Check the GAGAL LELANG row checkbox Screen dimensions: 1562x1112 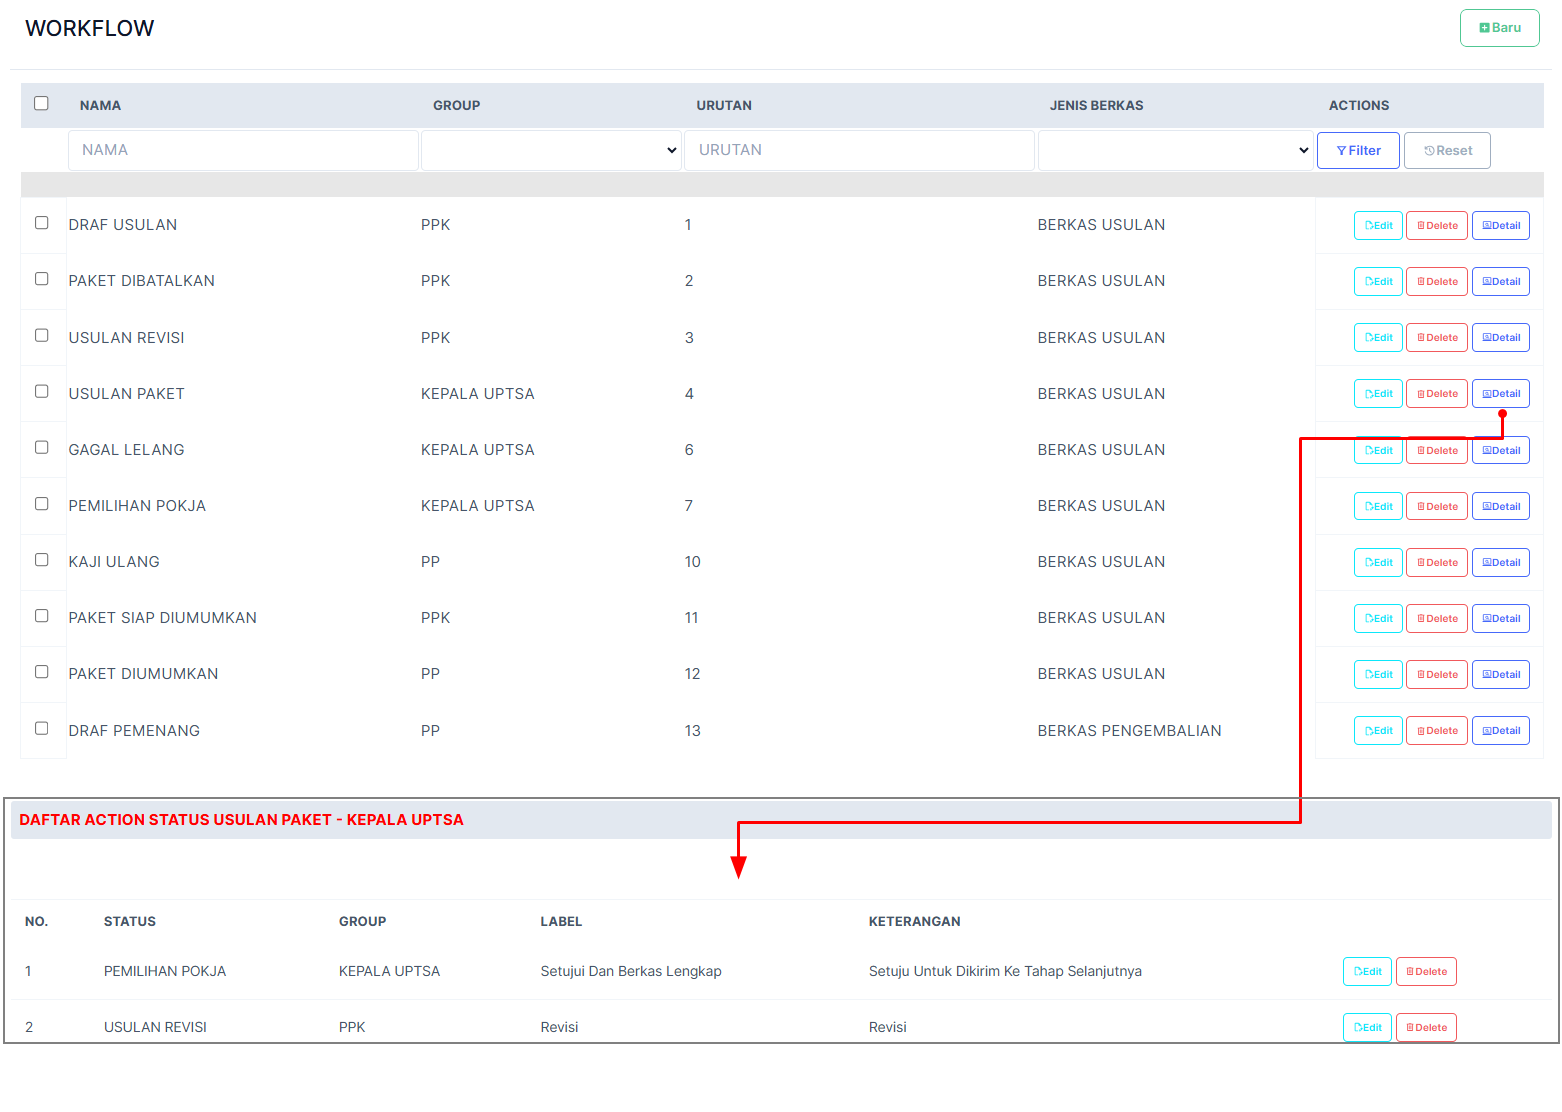pos(42,448)
